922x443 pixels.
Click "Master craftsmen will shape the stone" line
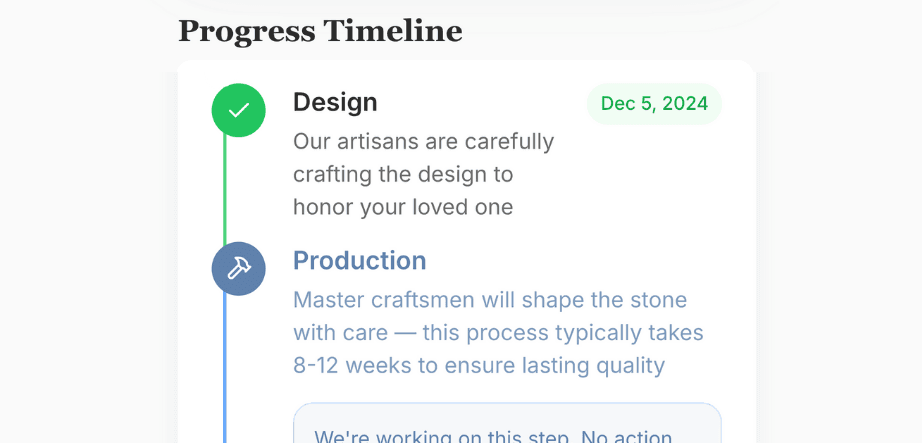tap(489, 300)
